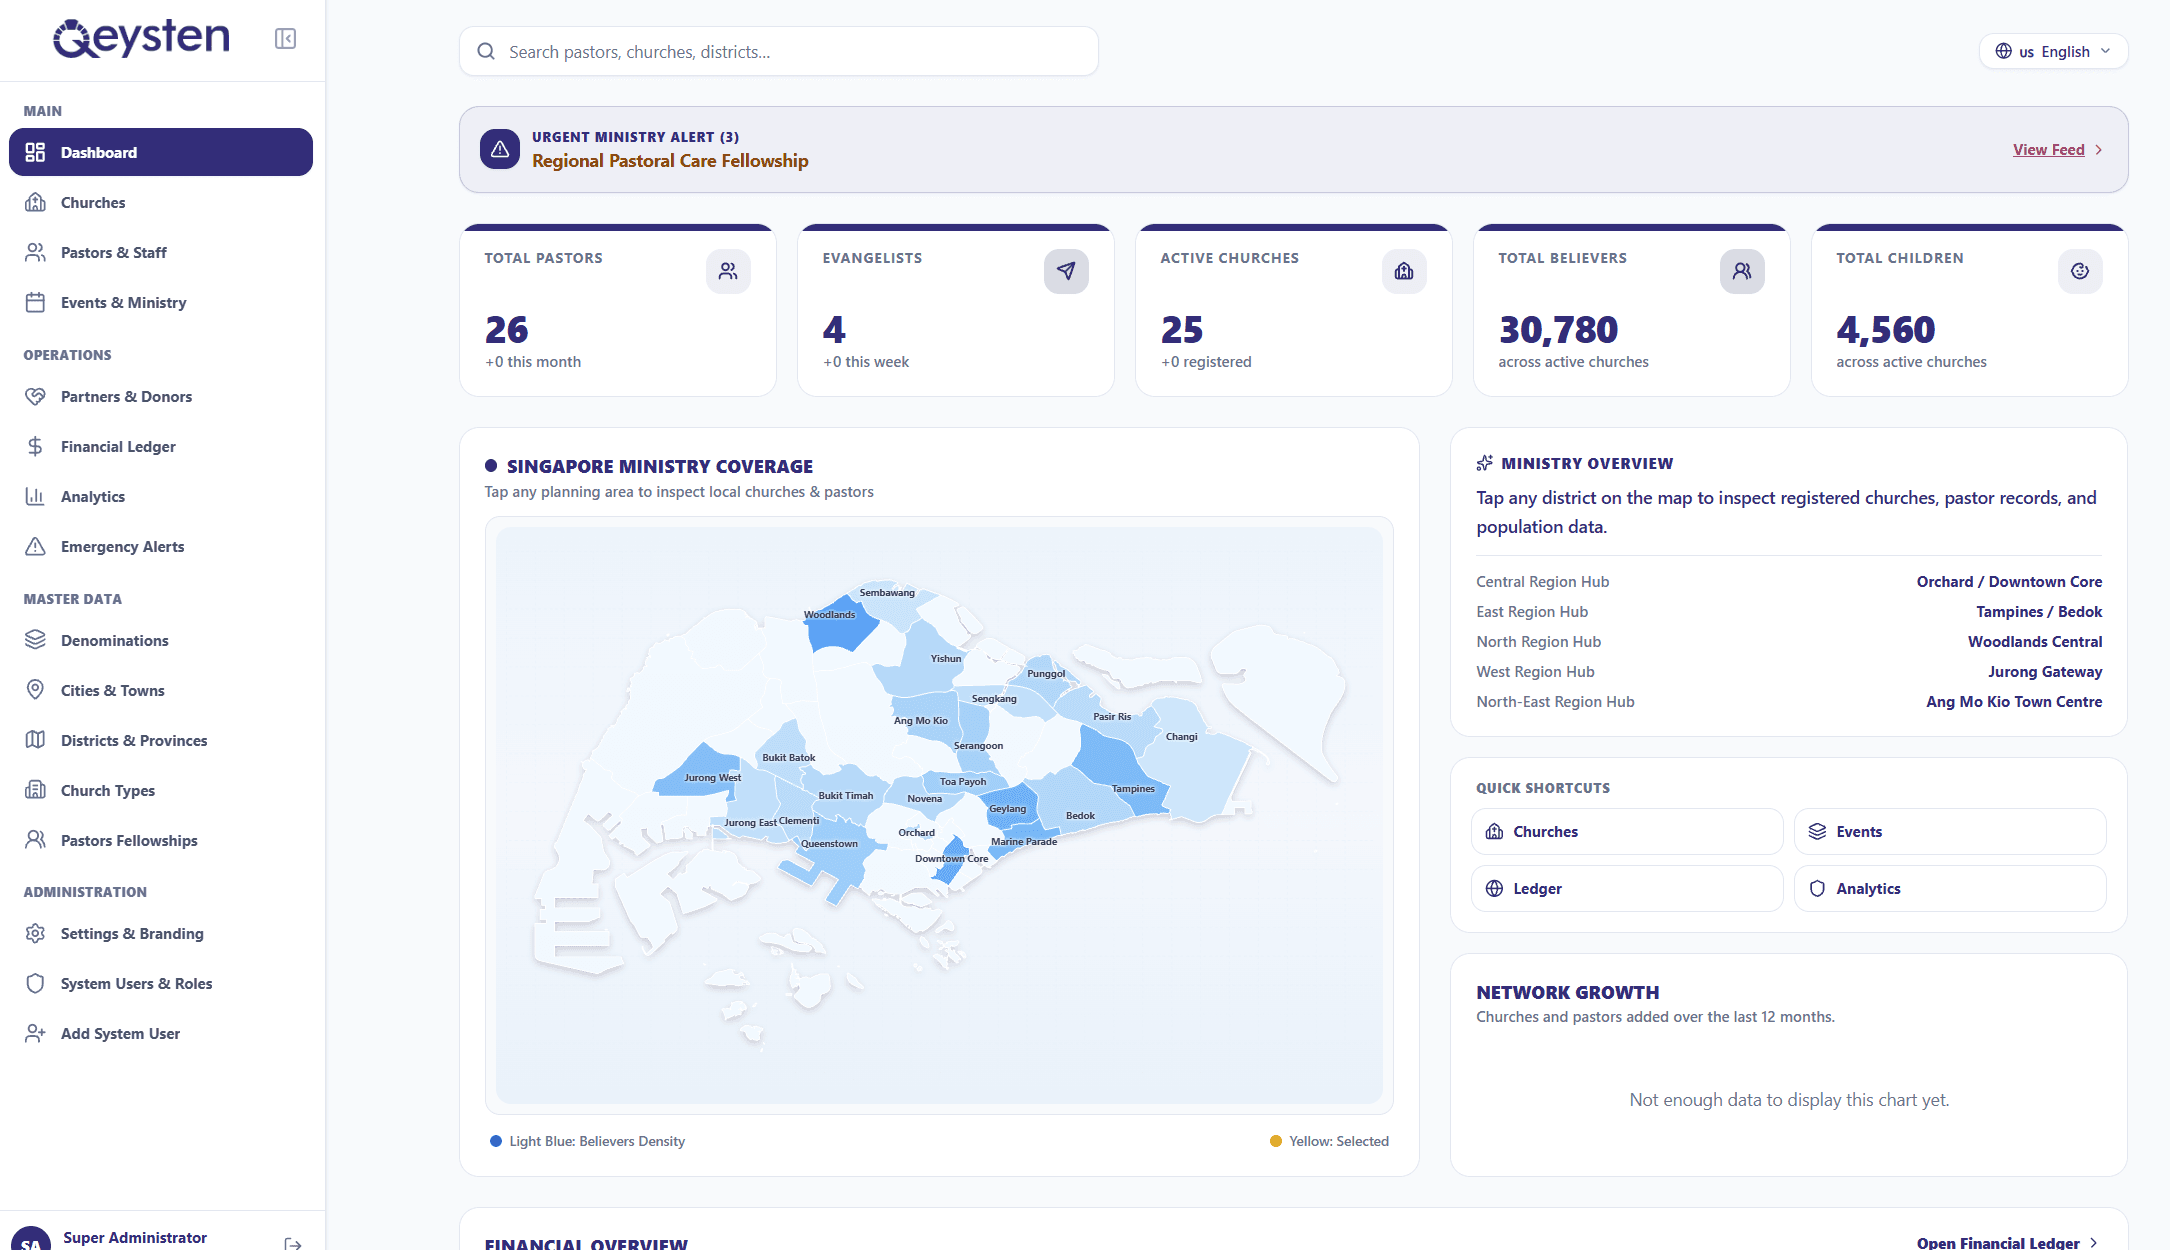Click the Churches quick shortcut button
The height and width of the screenshot is (1250, 2170).
(1627, 831)
